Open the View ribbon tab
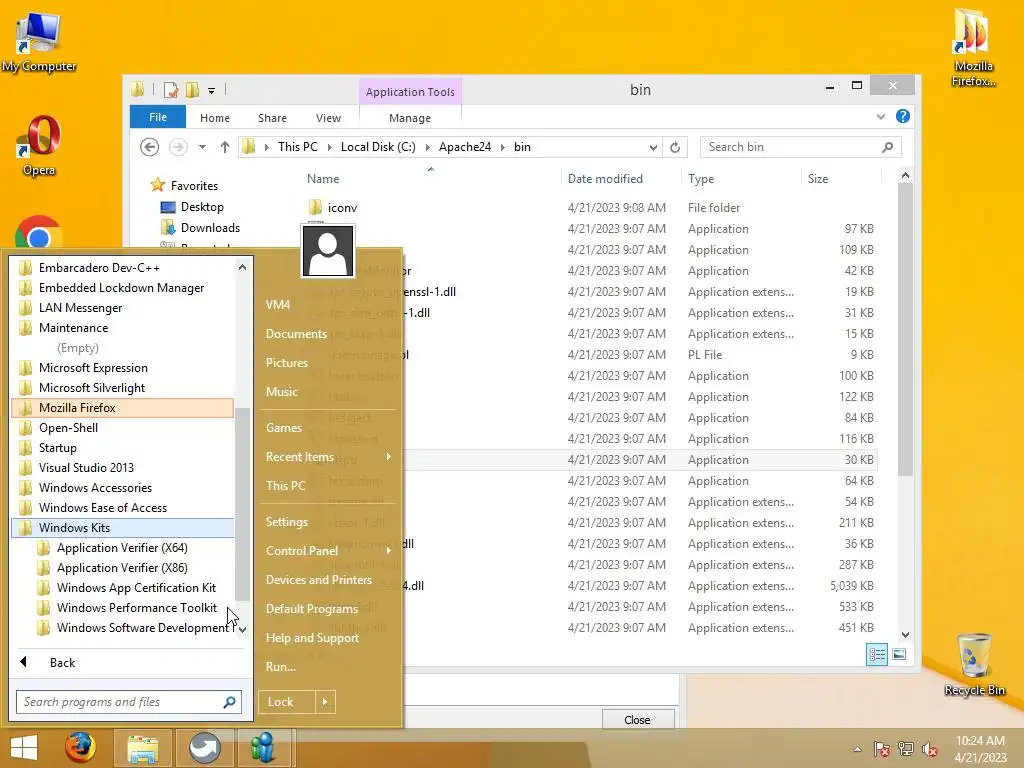 coord(328,118)
